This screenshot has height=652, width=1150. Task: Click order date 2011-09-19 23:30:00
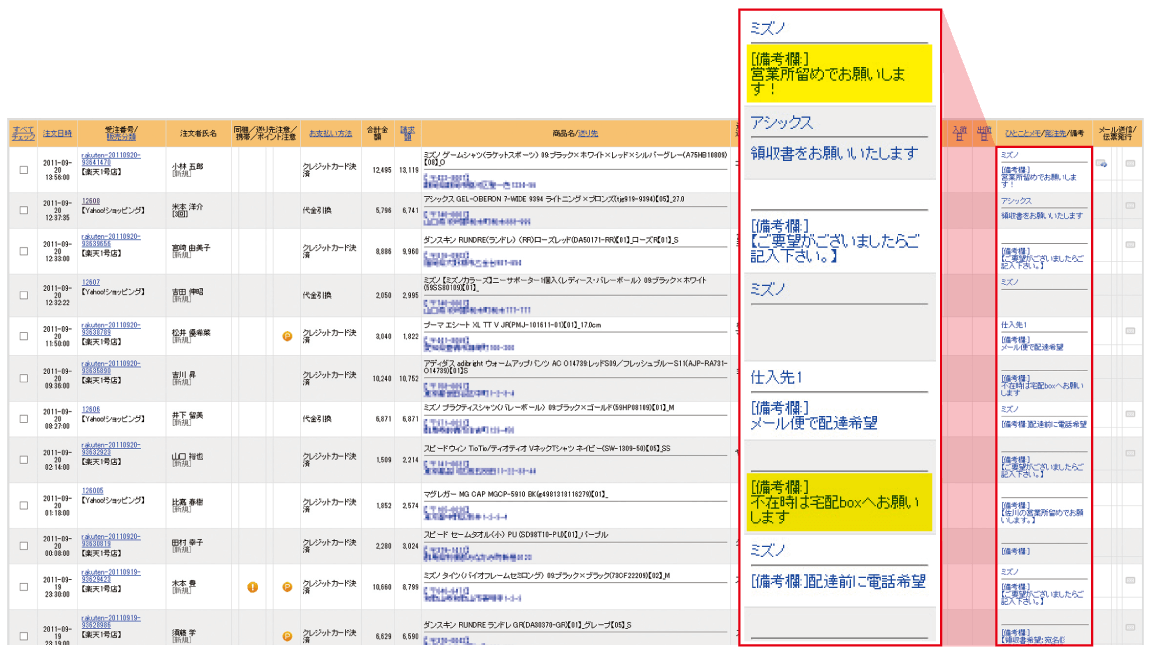coord(56,587)
